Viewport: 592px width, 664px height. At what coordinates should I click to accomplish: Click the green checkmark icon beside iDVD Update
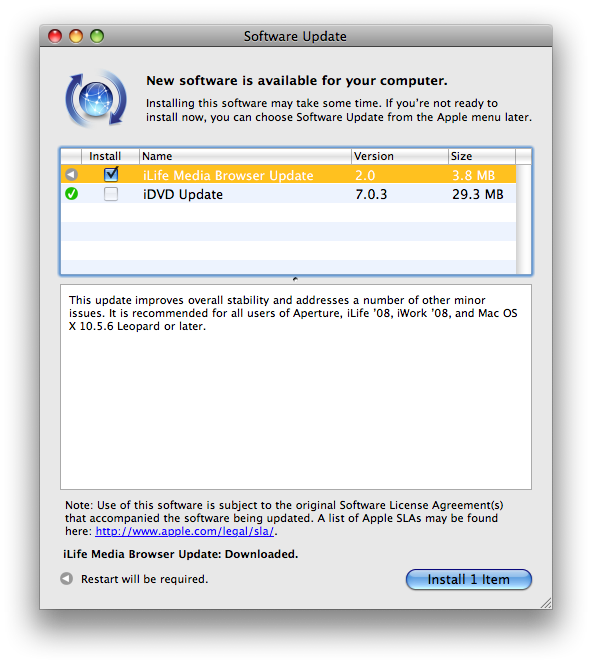[x=72, y=194]
